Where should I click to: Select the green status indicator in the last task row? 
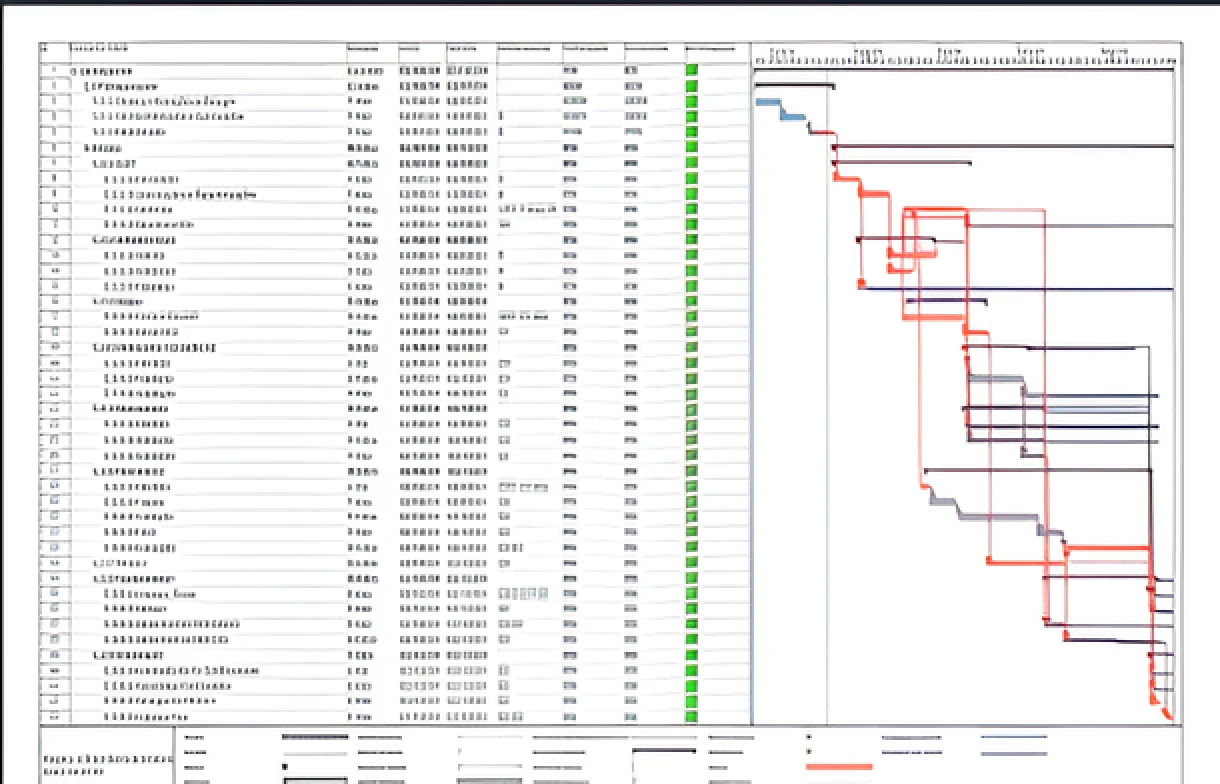pos(690,716)
